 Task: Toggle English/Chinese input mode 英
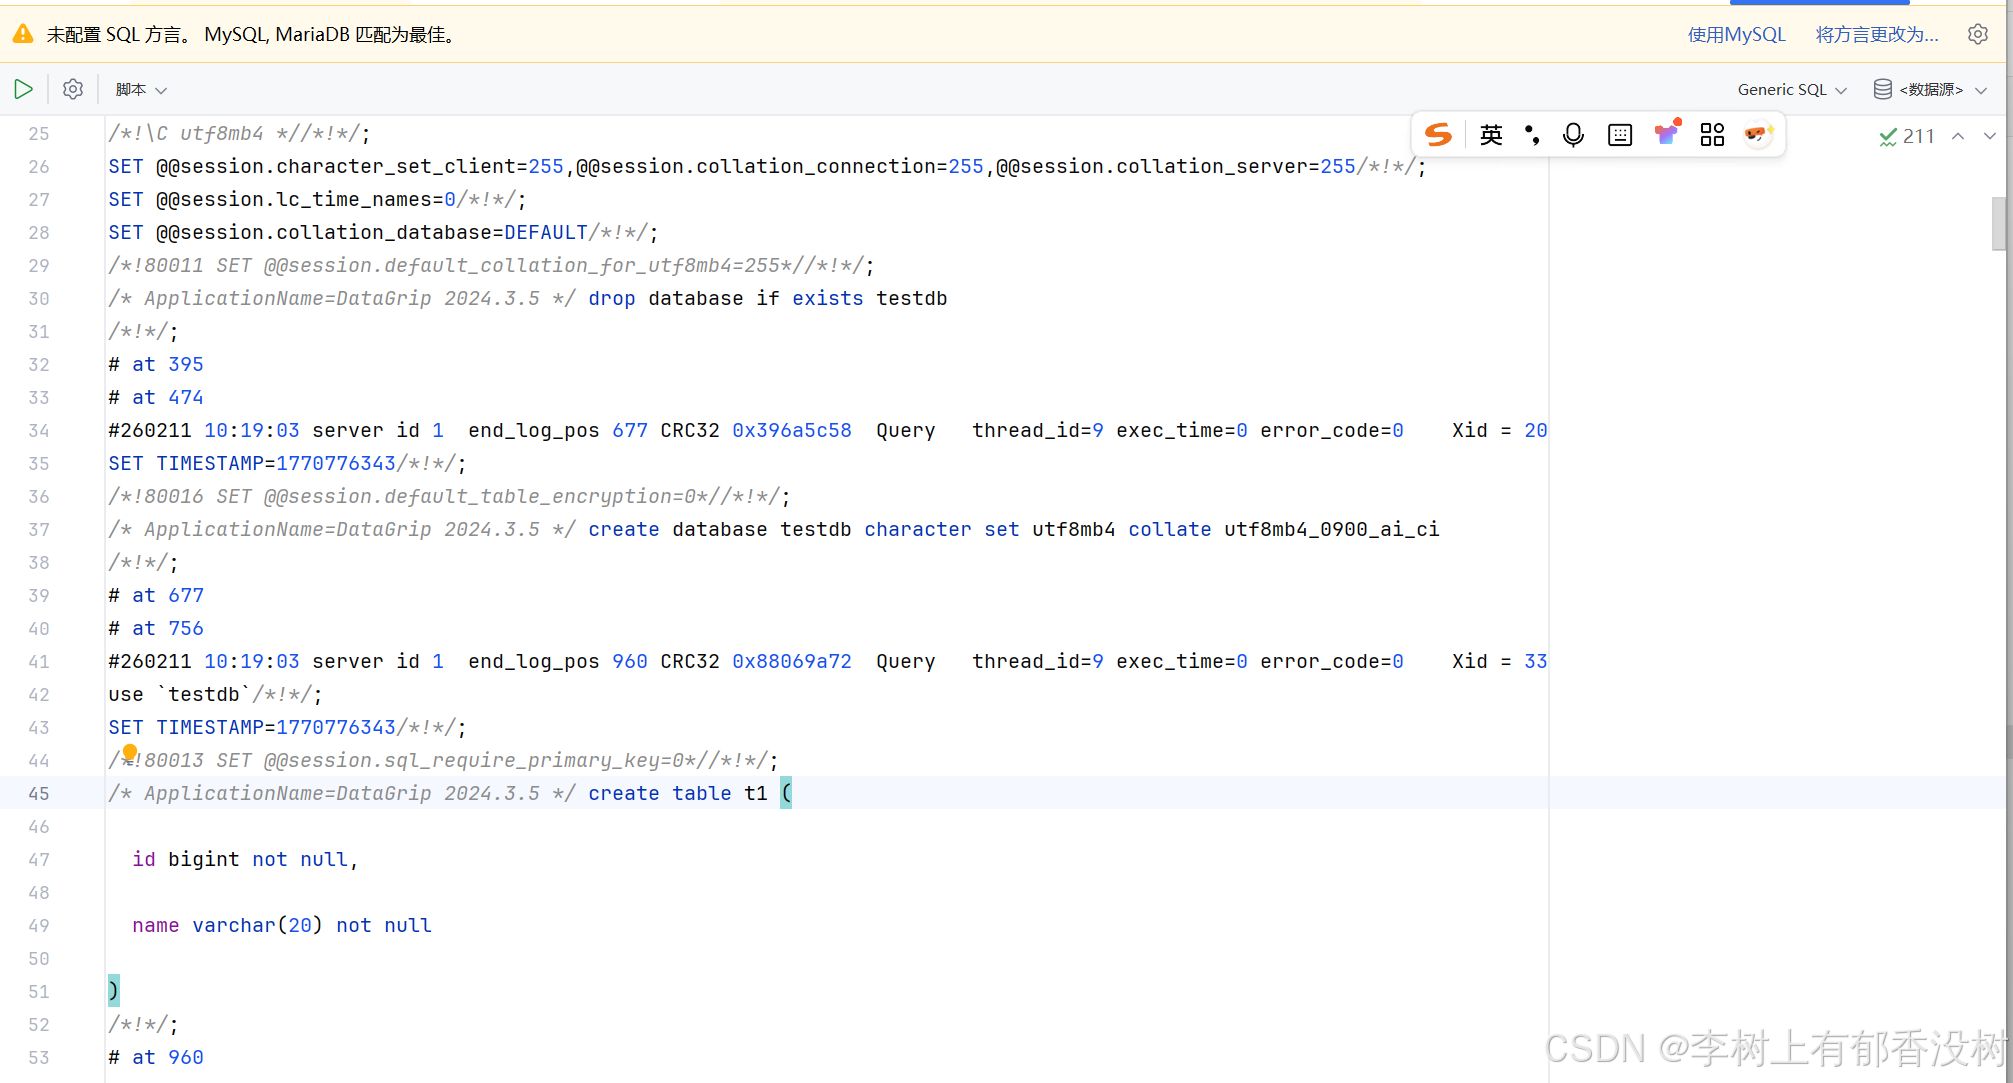click(1491, 135)
